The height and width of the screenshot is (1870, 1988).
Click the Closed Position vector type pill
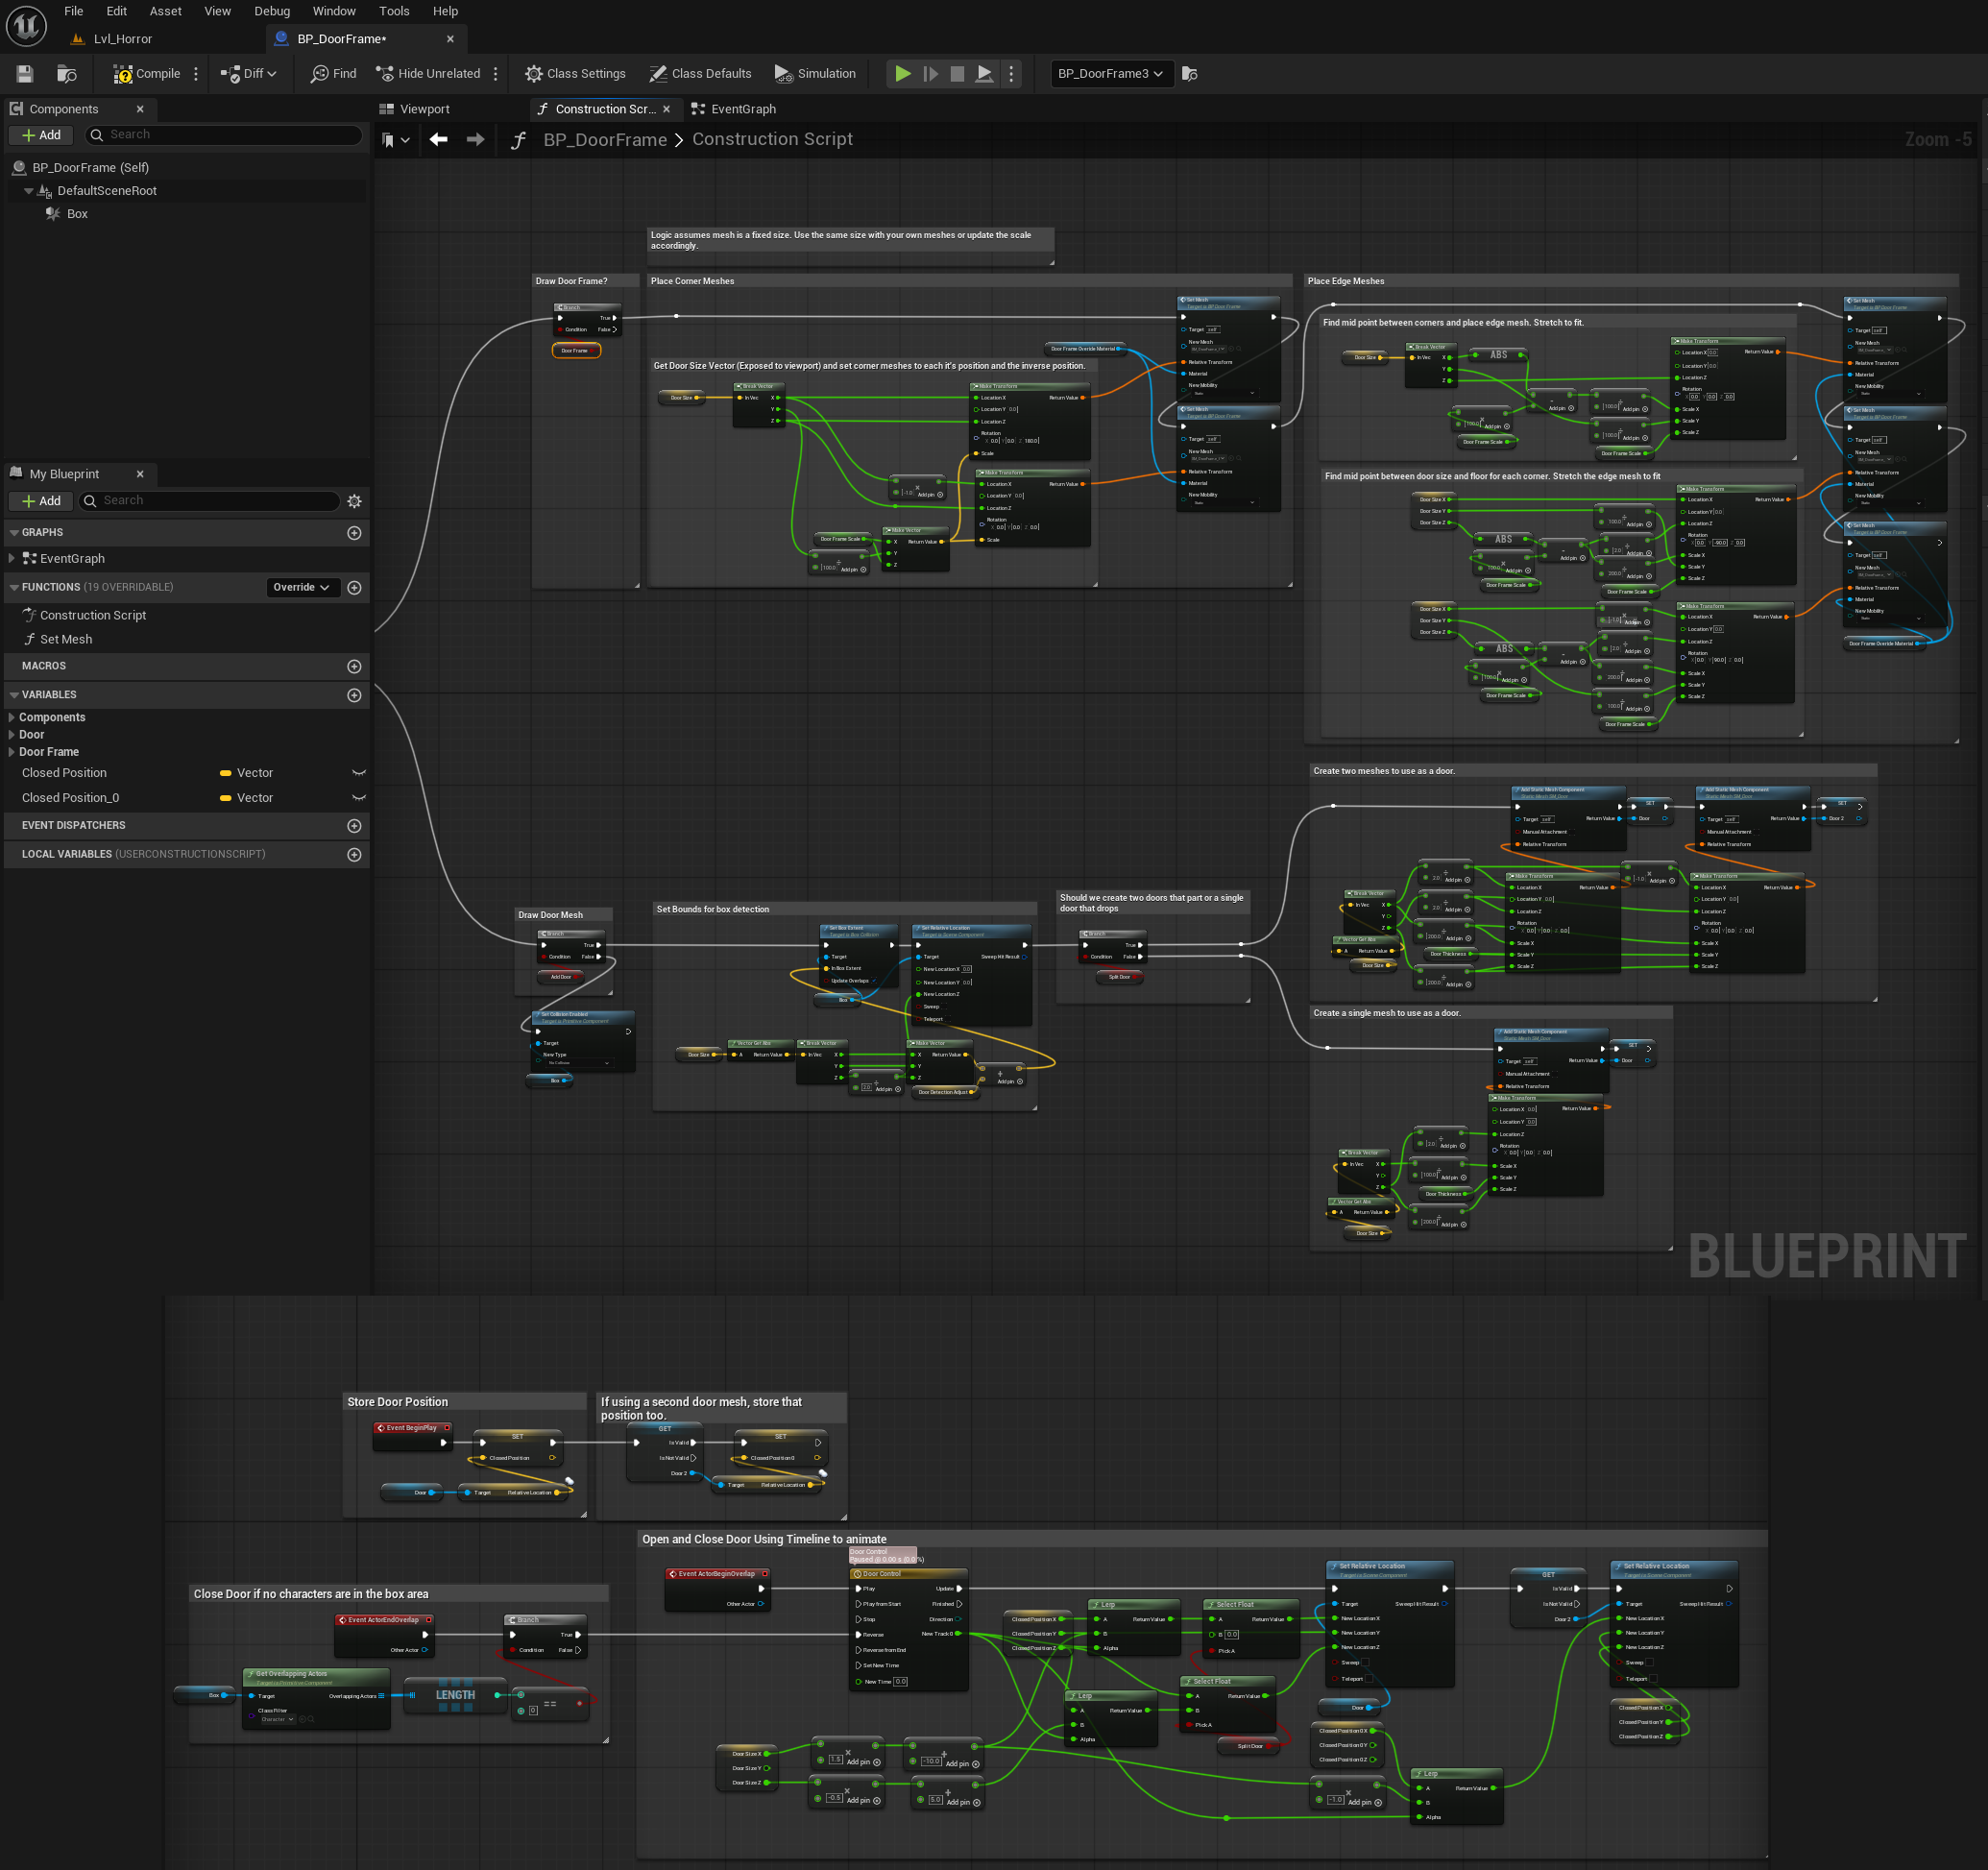[x=226, y=773]
